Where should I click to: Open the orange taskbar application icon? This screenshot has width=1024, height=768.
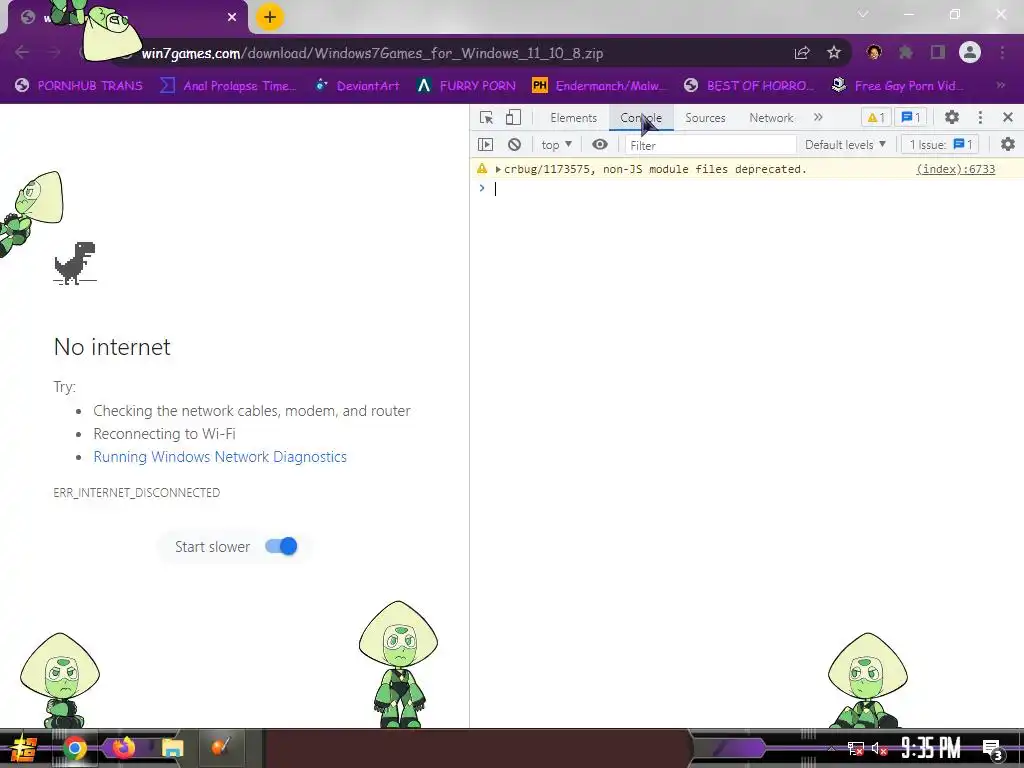[x=221, y=748]
